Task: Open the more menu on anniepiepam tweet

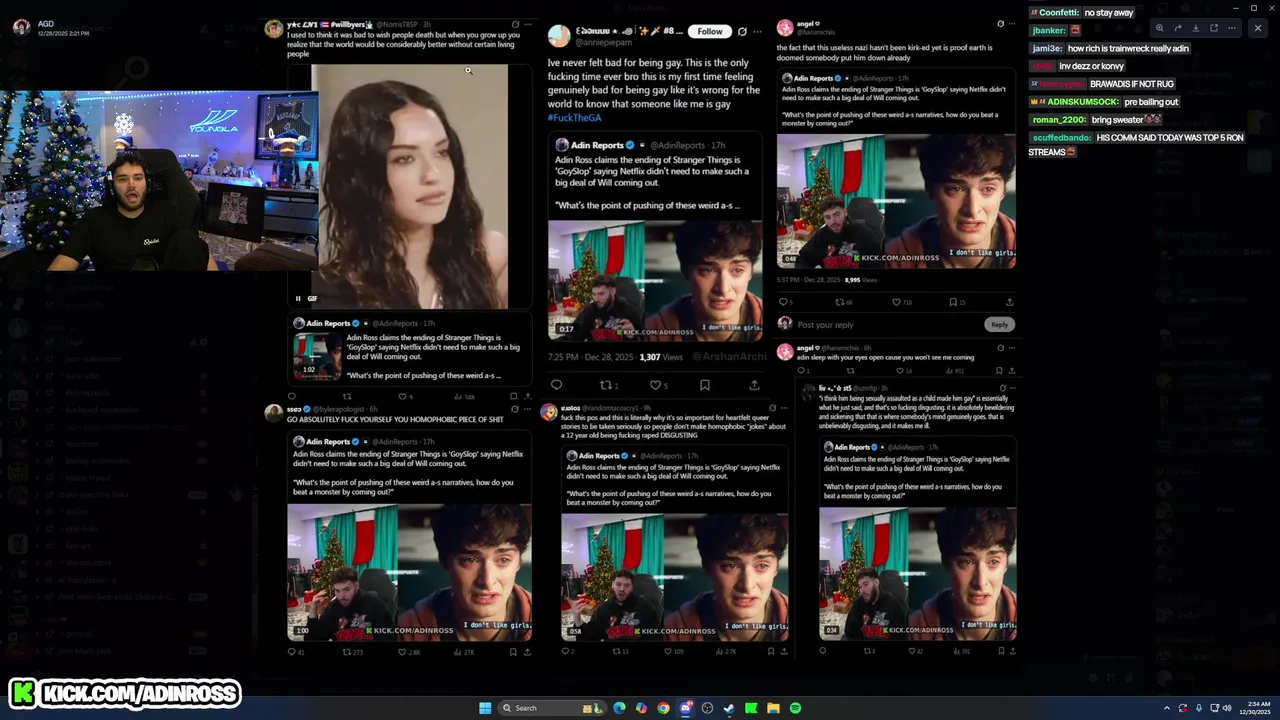Action: coord(756,32)
